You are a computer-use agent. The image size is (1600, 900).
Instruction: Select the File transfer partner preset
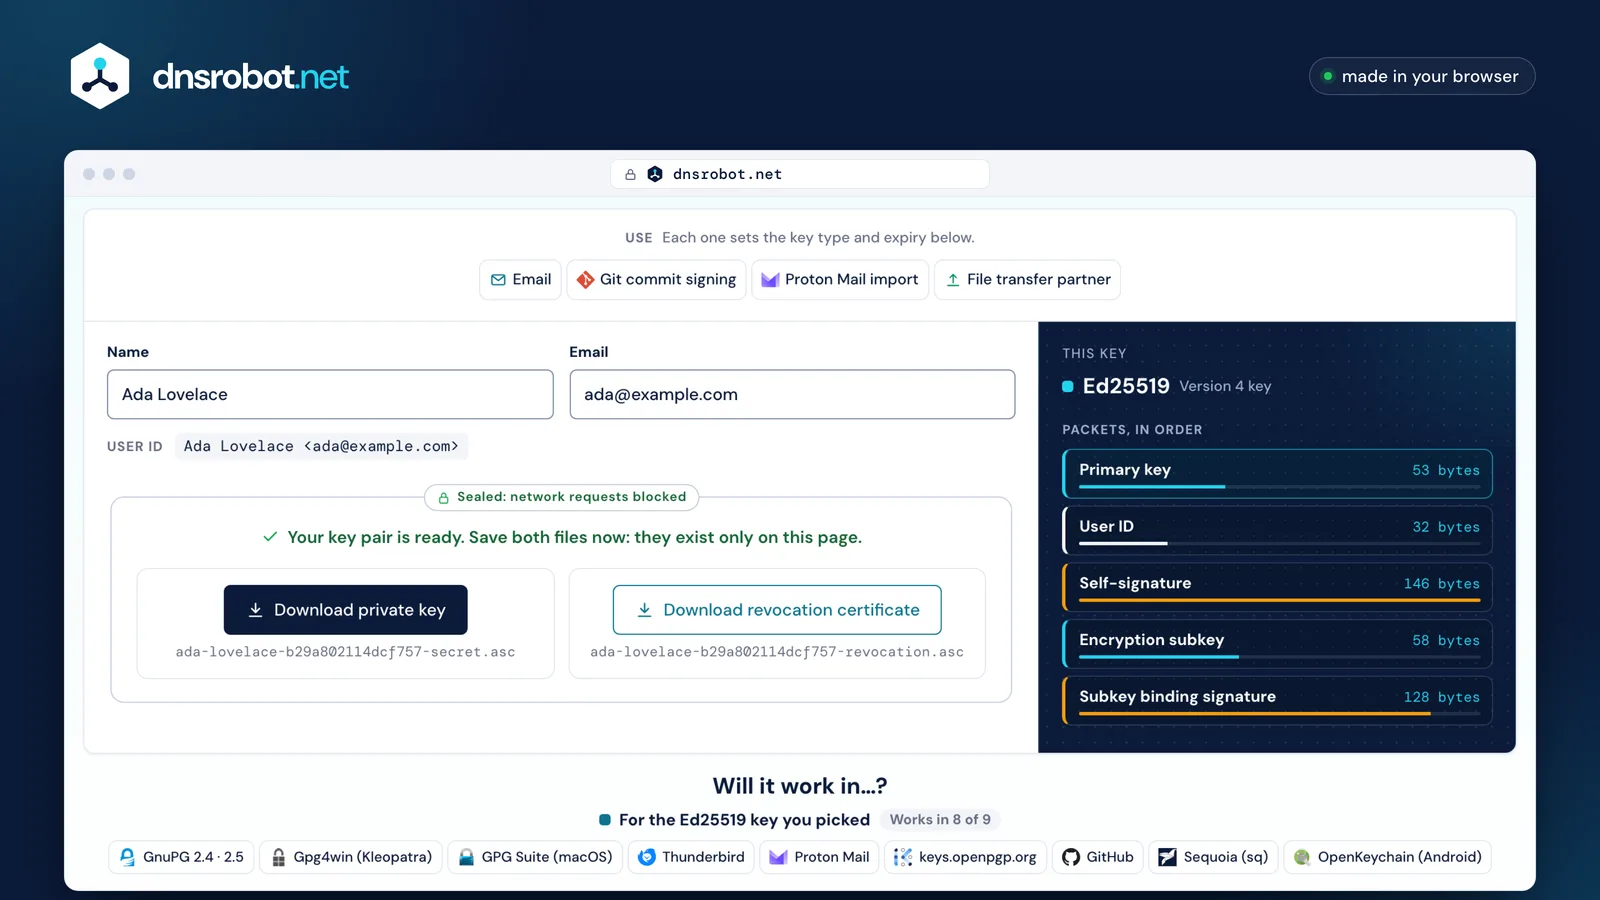pyautogui.click(x=1027, y=280)
